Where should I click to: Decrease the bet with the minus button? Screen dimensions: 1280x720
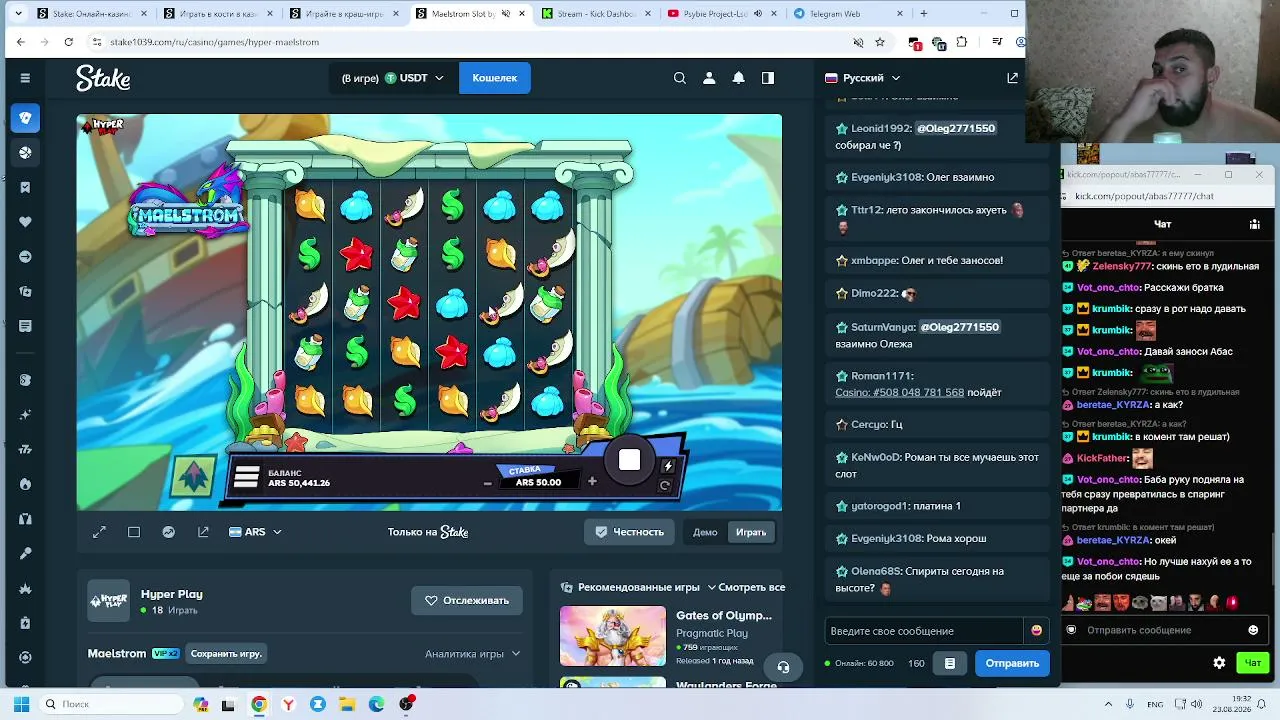coord(487,483)
